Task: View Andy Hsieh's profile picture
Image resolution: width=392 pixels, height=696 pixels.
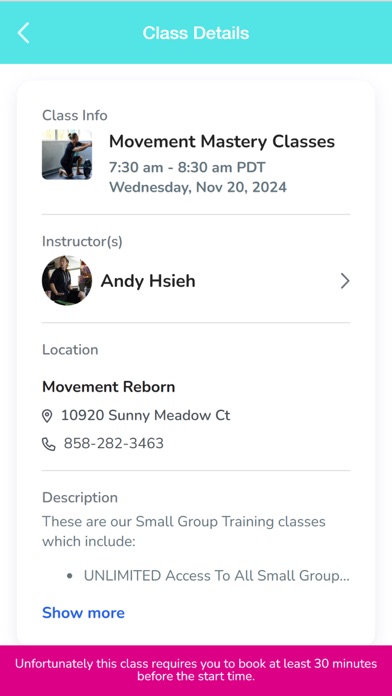Action: tap(67, 280)
